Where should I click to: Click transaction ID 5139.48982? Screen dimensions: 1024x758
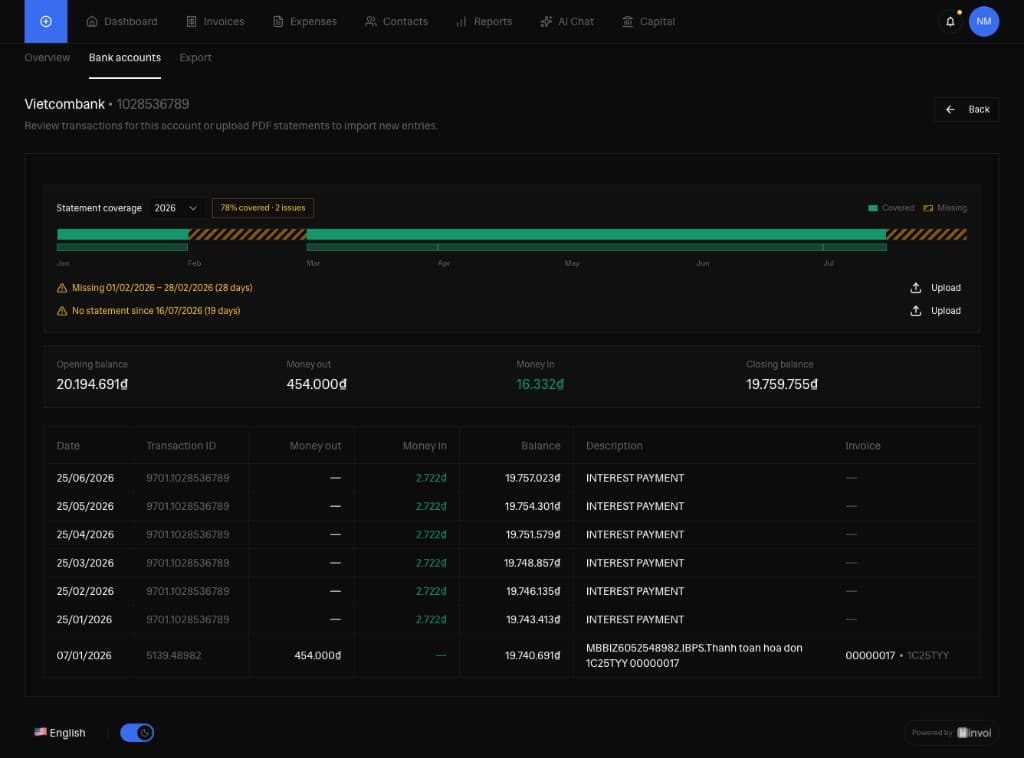[x=174, y=655]
